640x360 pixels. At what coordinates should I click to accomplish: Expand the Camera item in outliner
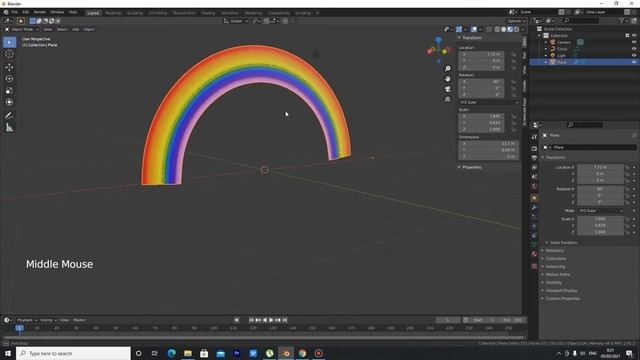pos(546,42)
